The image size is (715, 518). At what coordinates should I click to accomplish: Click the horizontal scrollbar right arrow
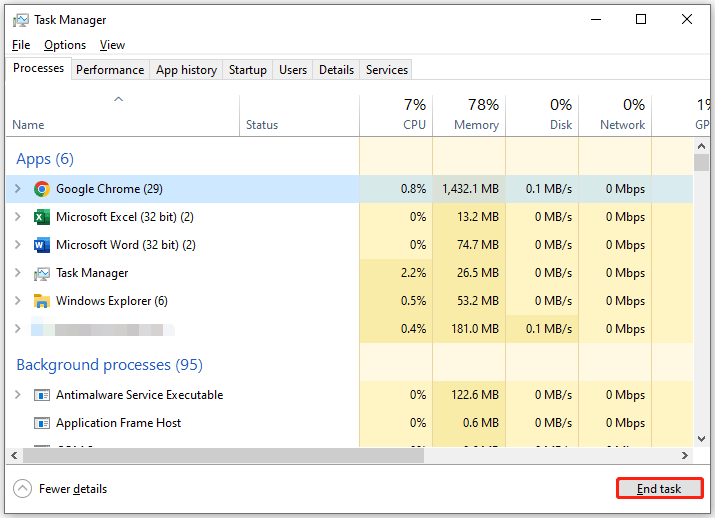pyautogui.click(x=685, y=455)
